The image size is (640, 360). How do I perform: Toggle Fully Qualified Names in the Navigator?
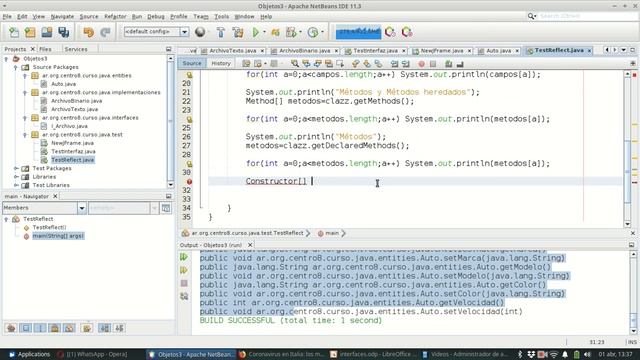[x=87, y=328]
